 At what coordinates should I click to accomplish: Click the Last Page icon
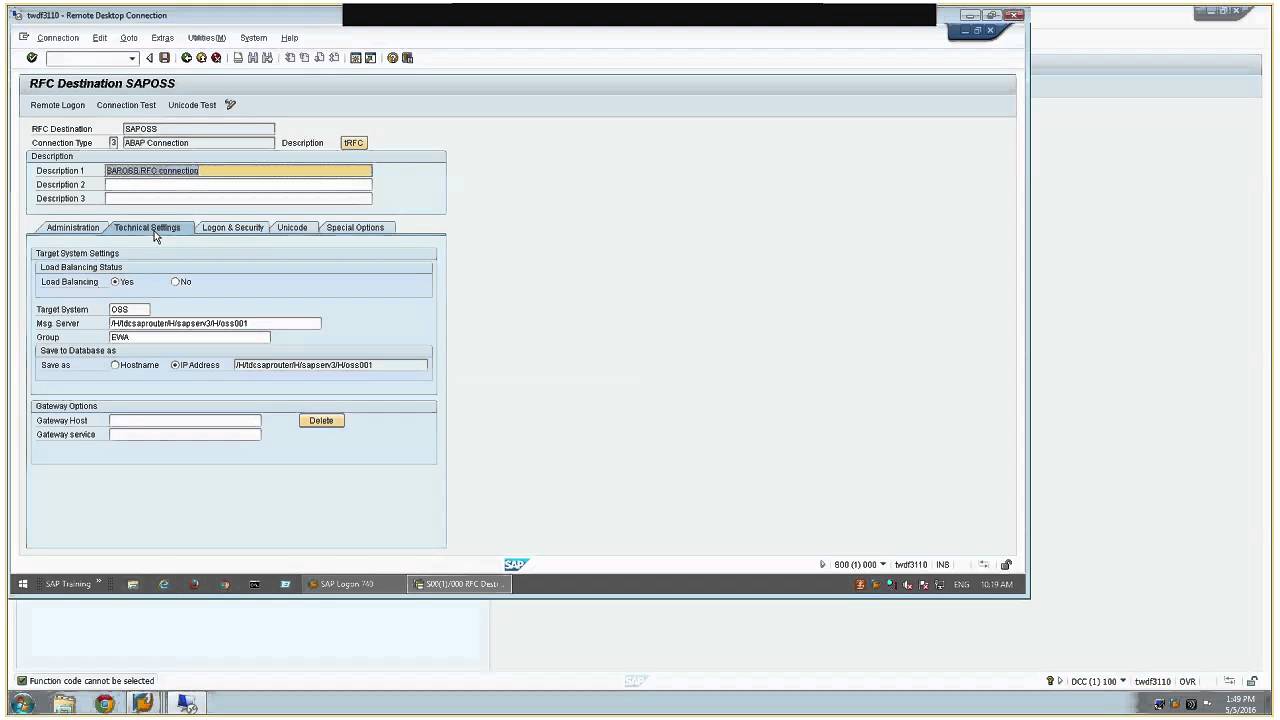tap(334, 58)
